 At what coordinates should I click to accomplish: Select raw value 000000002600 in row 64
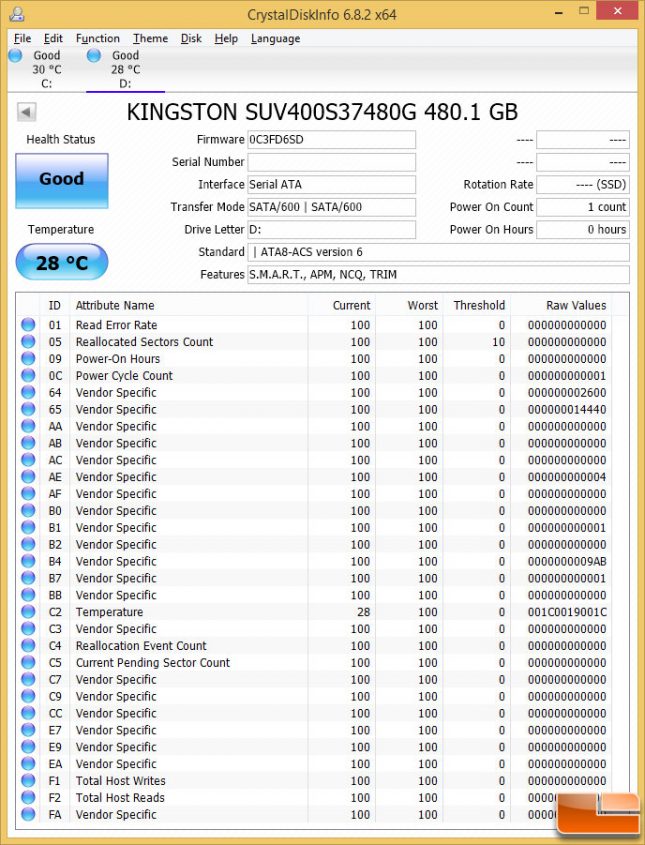[x=567, y=392]
